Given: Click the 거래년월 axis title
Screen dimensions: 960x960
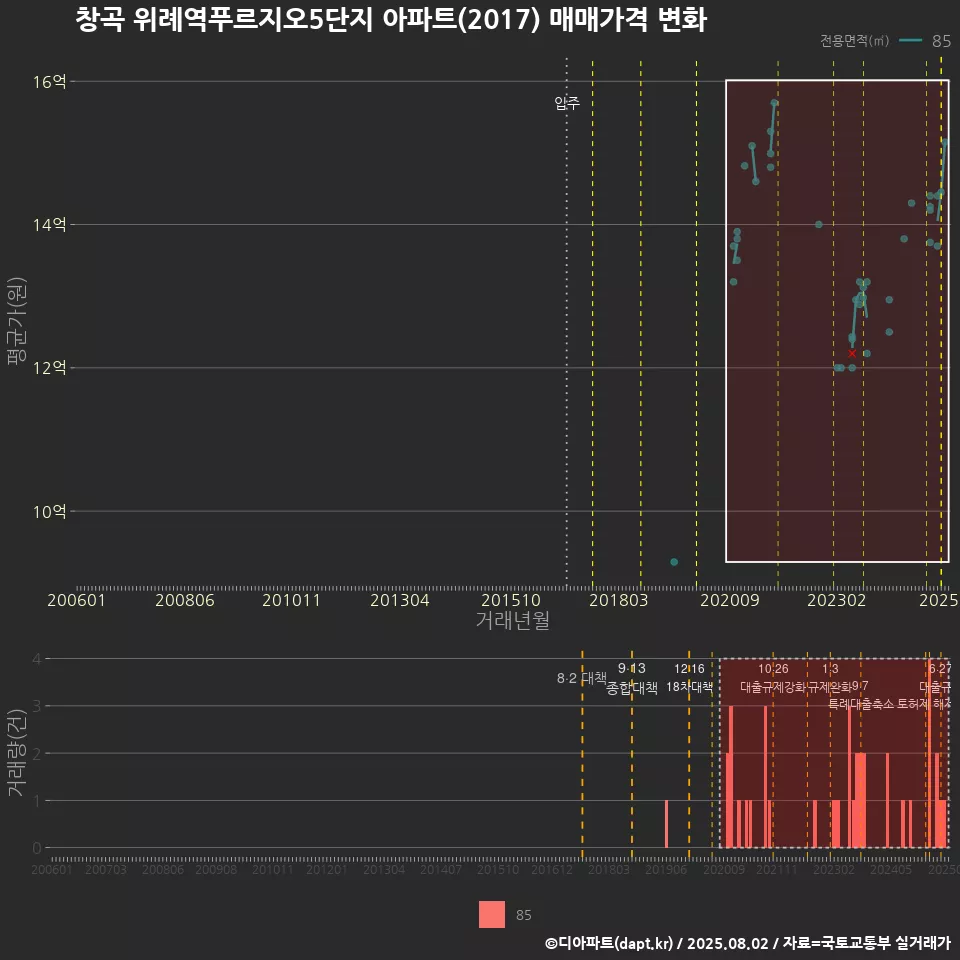Looking at the screenshot, I should click(512, 620).
